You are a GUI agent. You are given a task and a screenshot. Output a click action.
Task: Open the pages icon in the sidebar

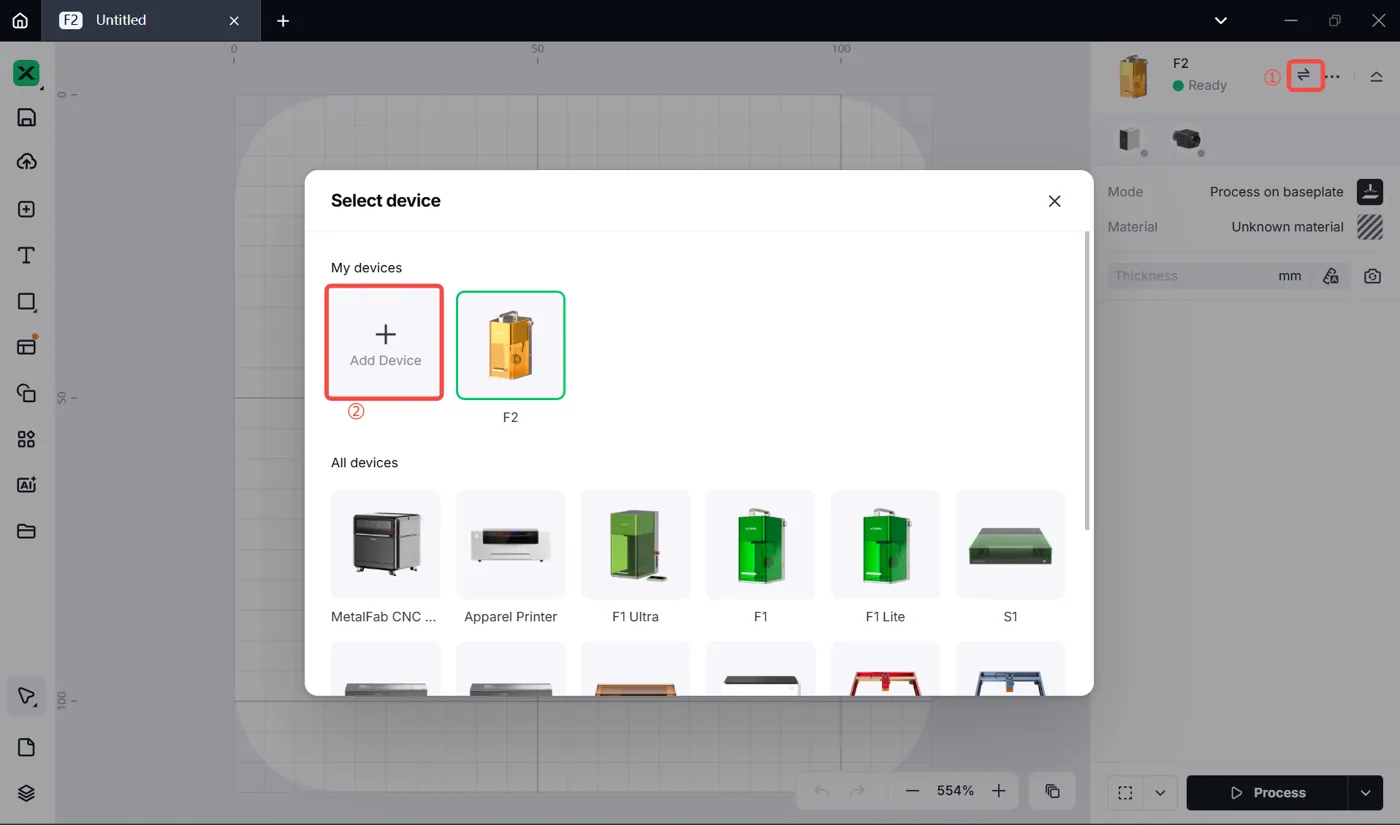click(x=27, y=747)
